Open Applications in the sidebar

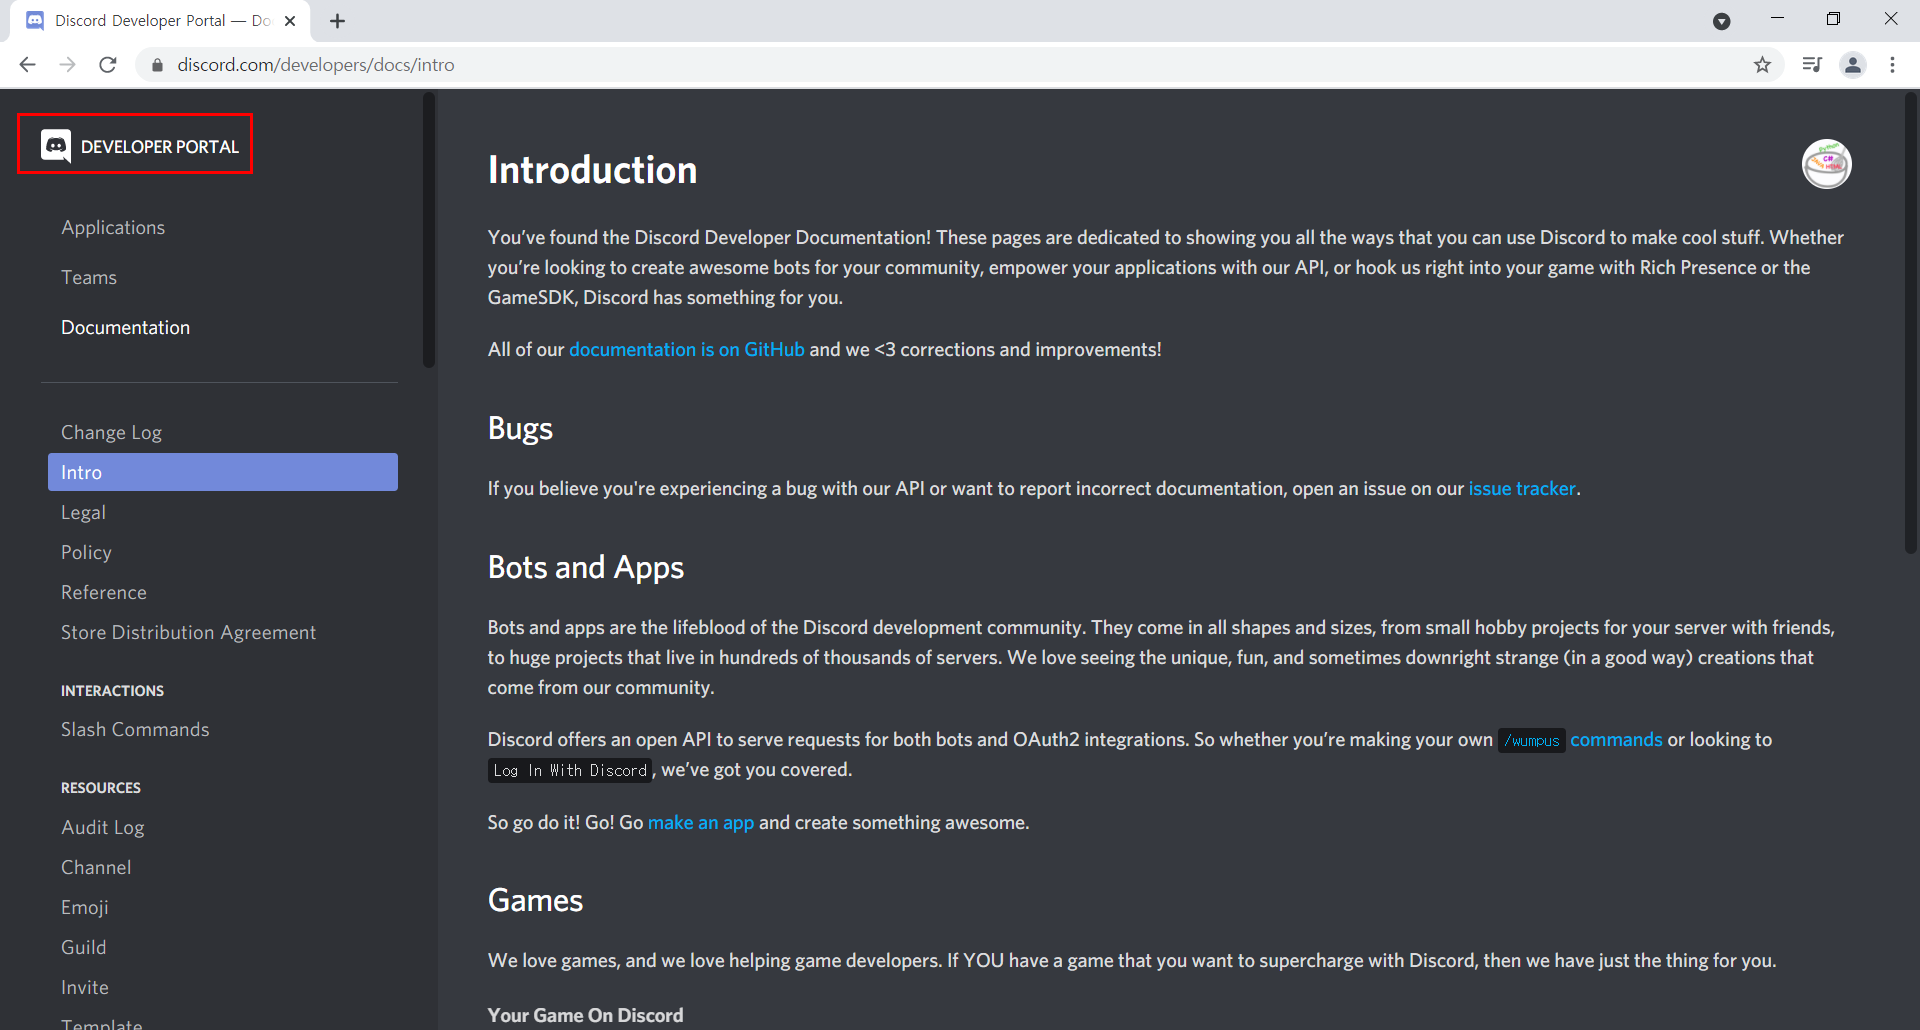tap(113, 228)
